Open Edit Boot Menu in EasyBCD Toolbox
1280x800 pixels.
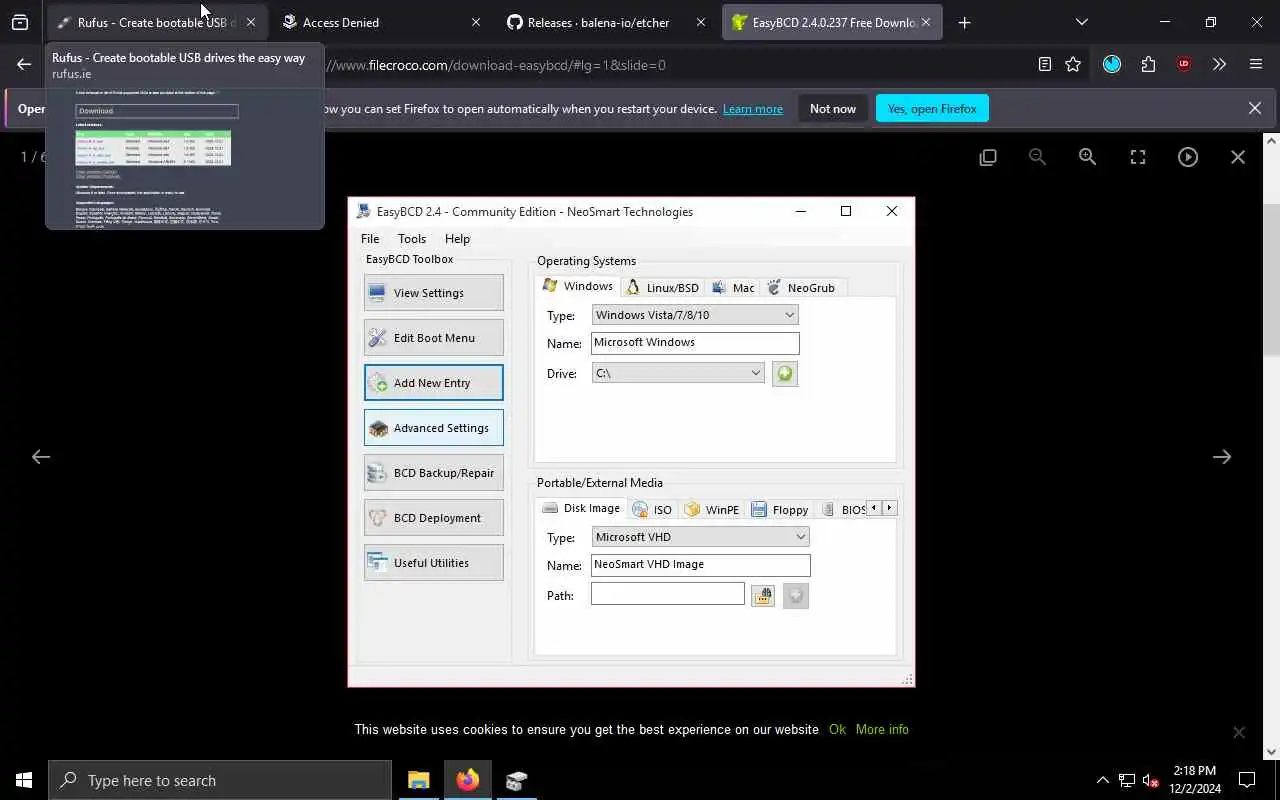[434, 338]
